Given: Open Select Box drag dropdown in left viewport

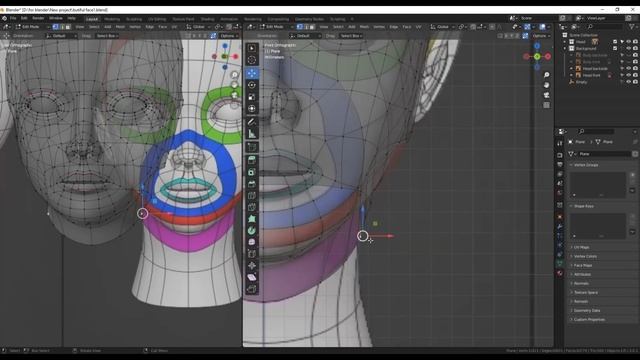Looking at the screenshot, I should click(107, 36).
